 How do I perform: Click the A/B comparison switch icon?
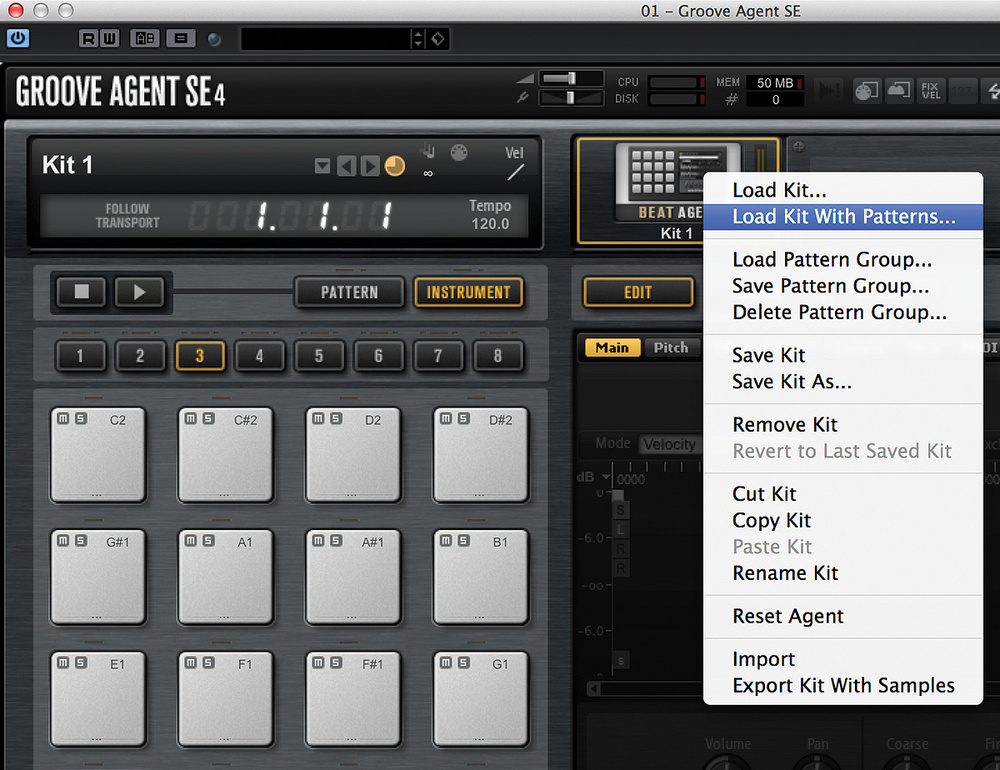pos(145,39)
